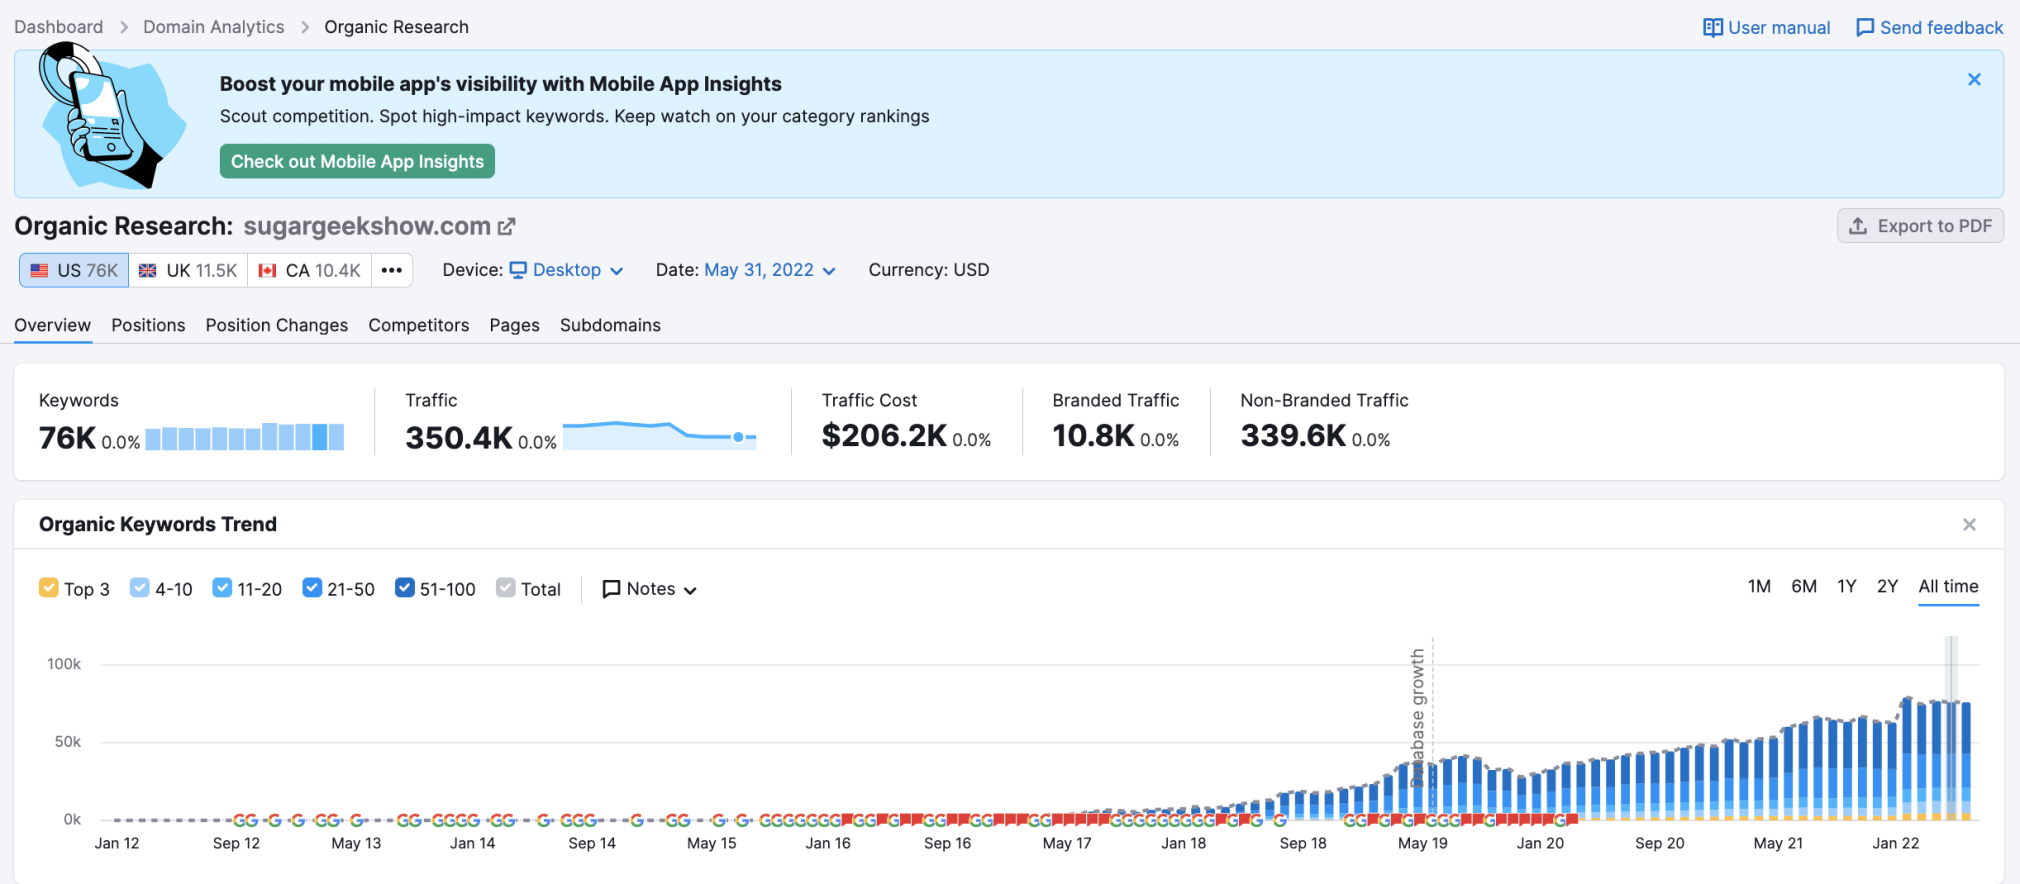Click the Organic Research breadcrumb
The width and height of the screenshot is (2020, 884).
pyautogui.click(x=396, y=27)
